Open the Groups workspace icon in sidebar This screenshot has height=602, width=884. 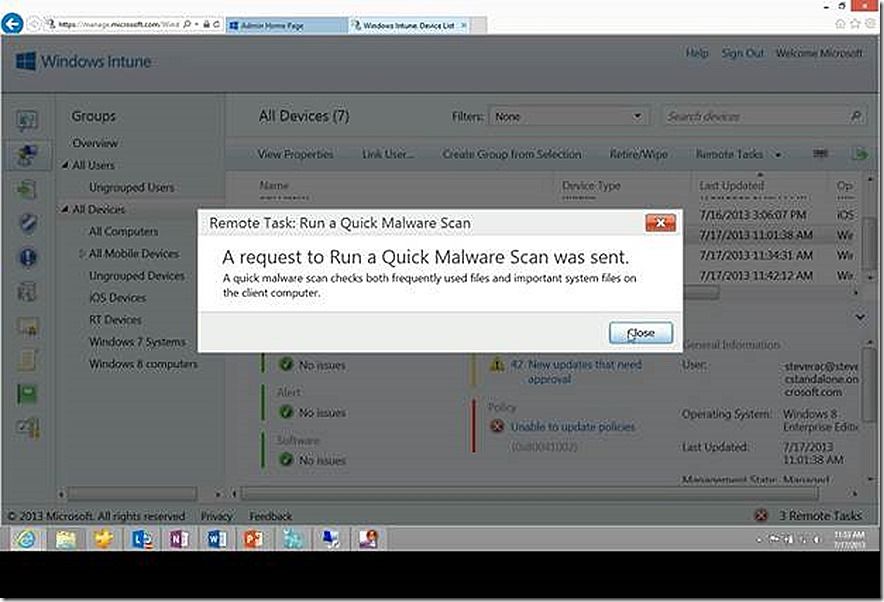pyautogui.click(x=27, y=154)
